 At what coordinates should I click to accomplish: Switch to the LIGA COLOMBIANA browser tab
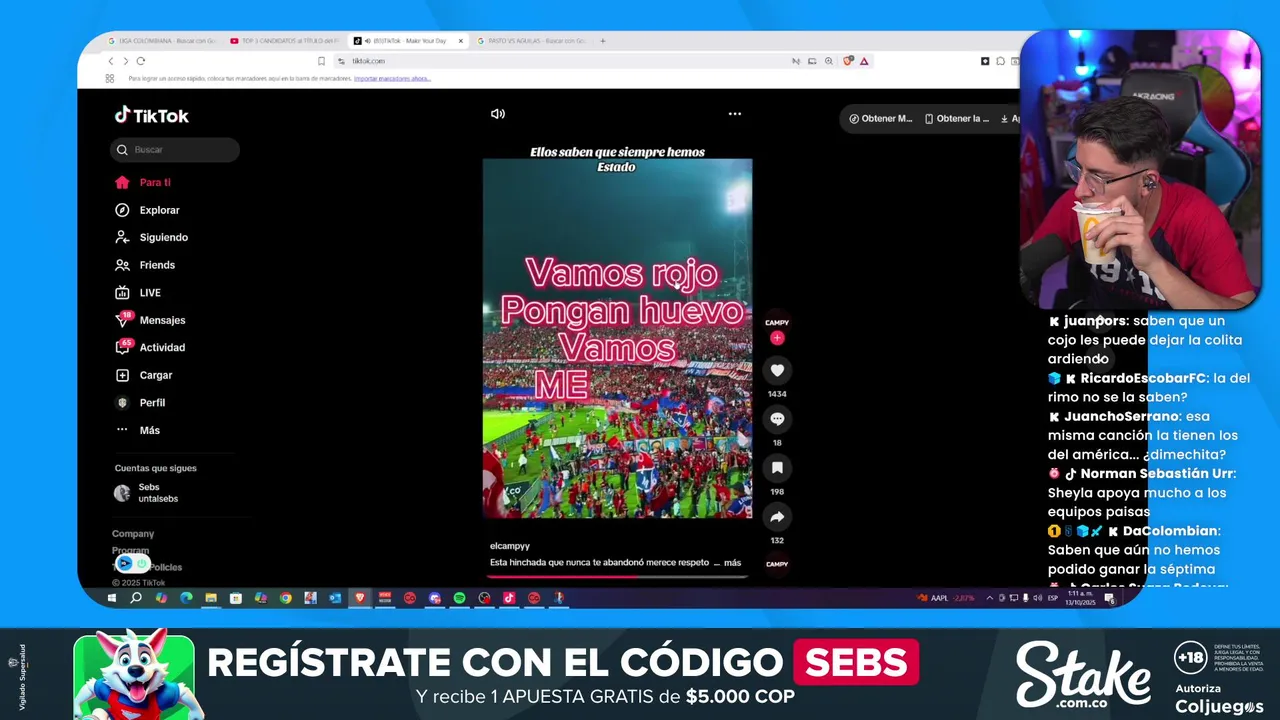(x=160, y=41)
